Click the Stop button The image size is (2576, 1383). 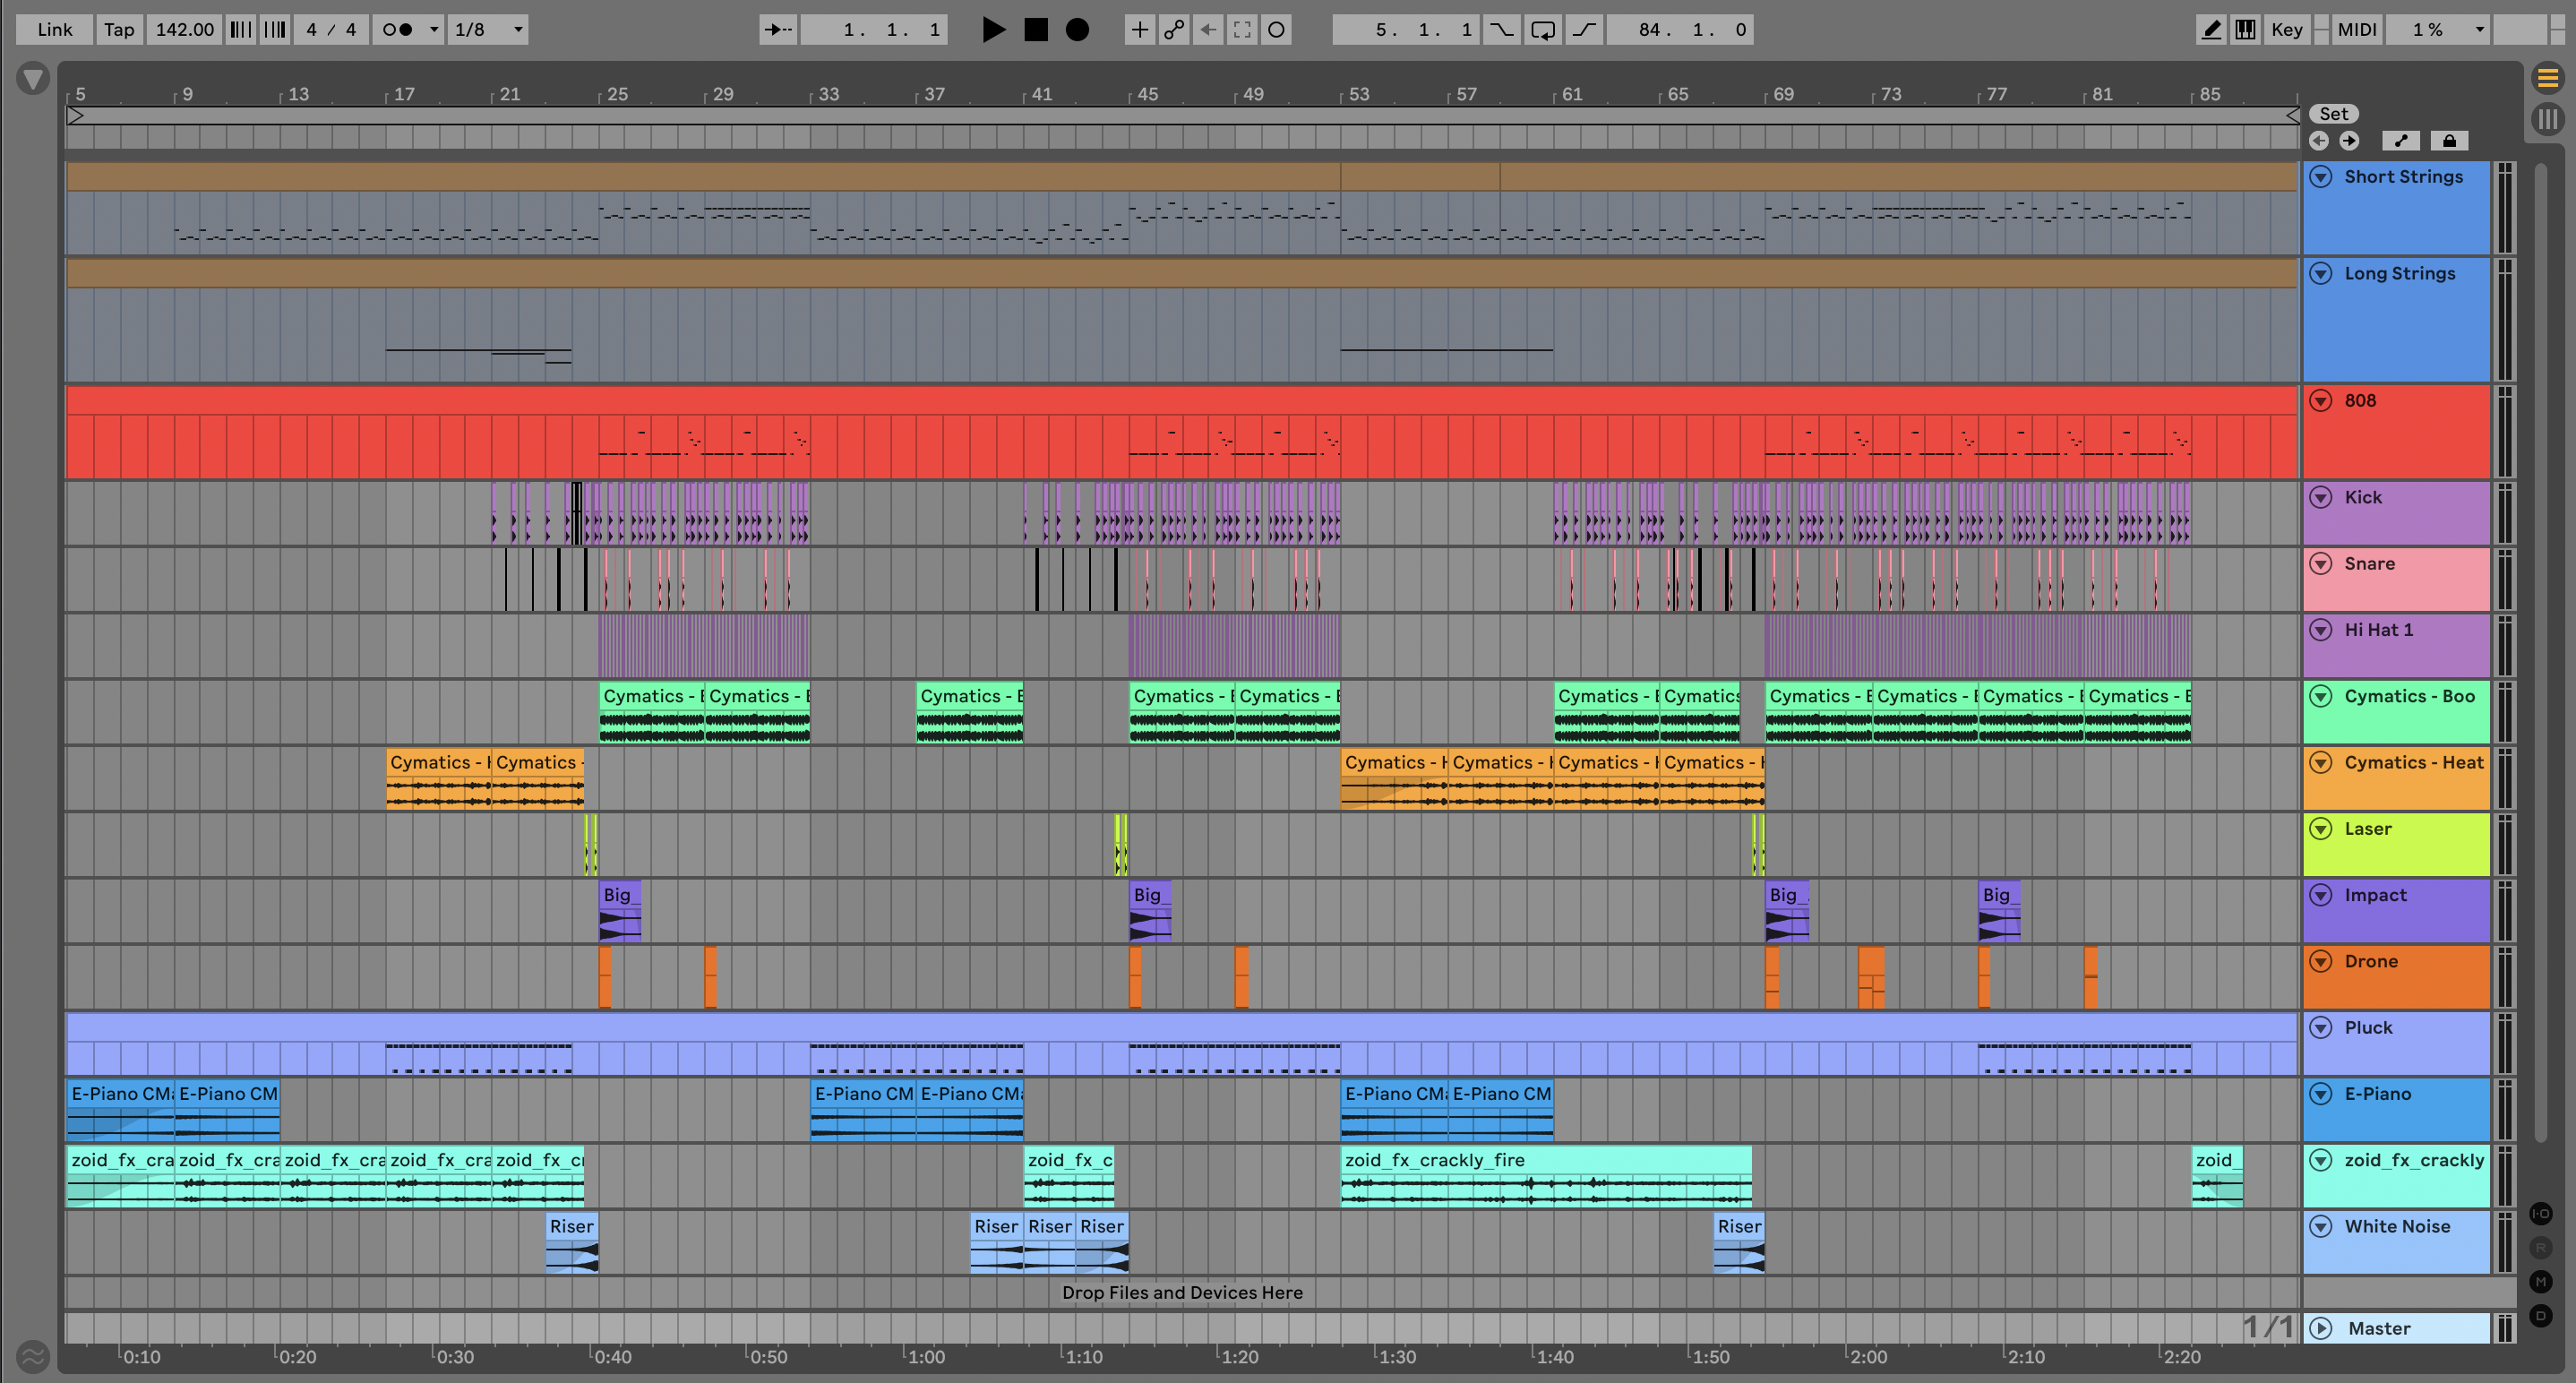click(1036, 30)
